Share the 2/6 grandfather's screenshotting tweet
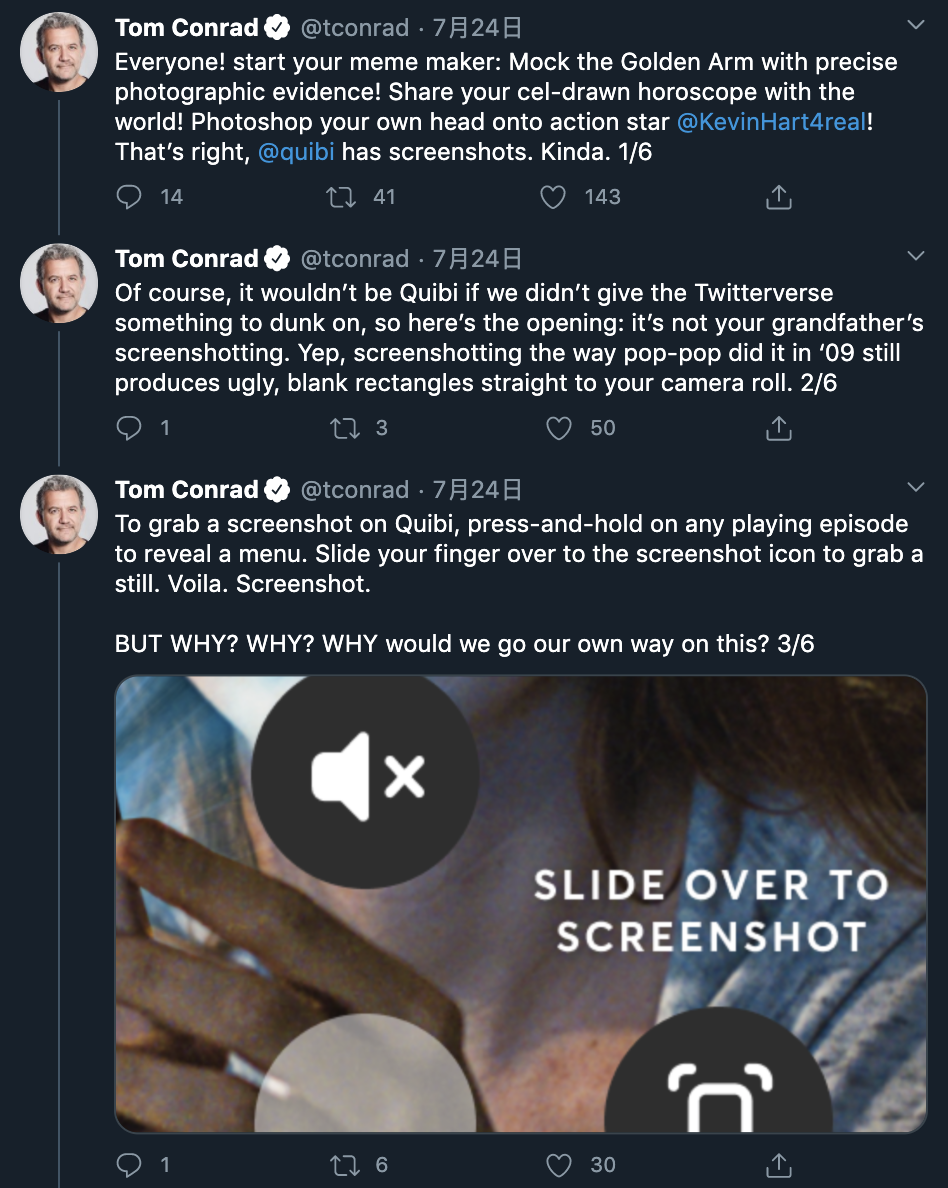Viewport: 948px width, 1188px height. coord(778,428)
